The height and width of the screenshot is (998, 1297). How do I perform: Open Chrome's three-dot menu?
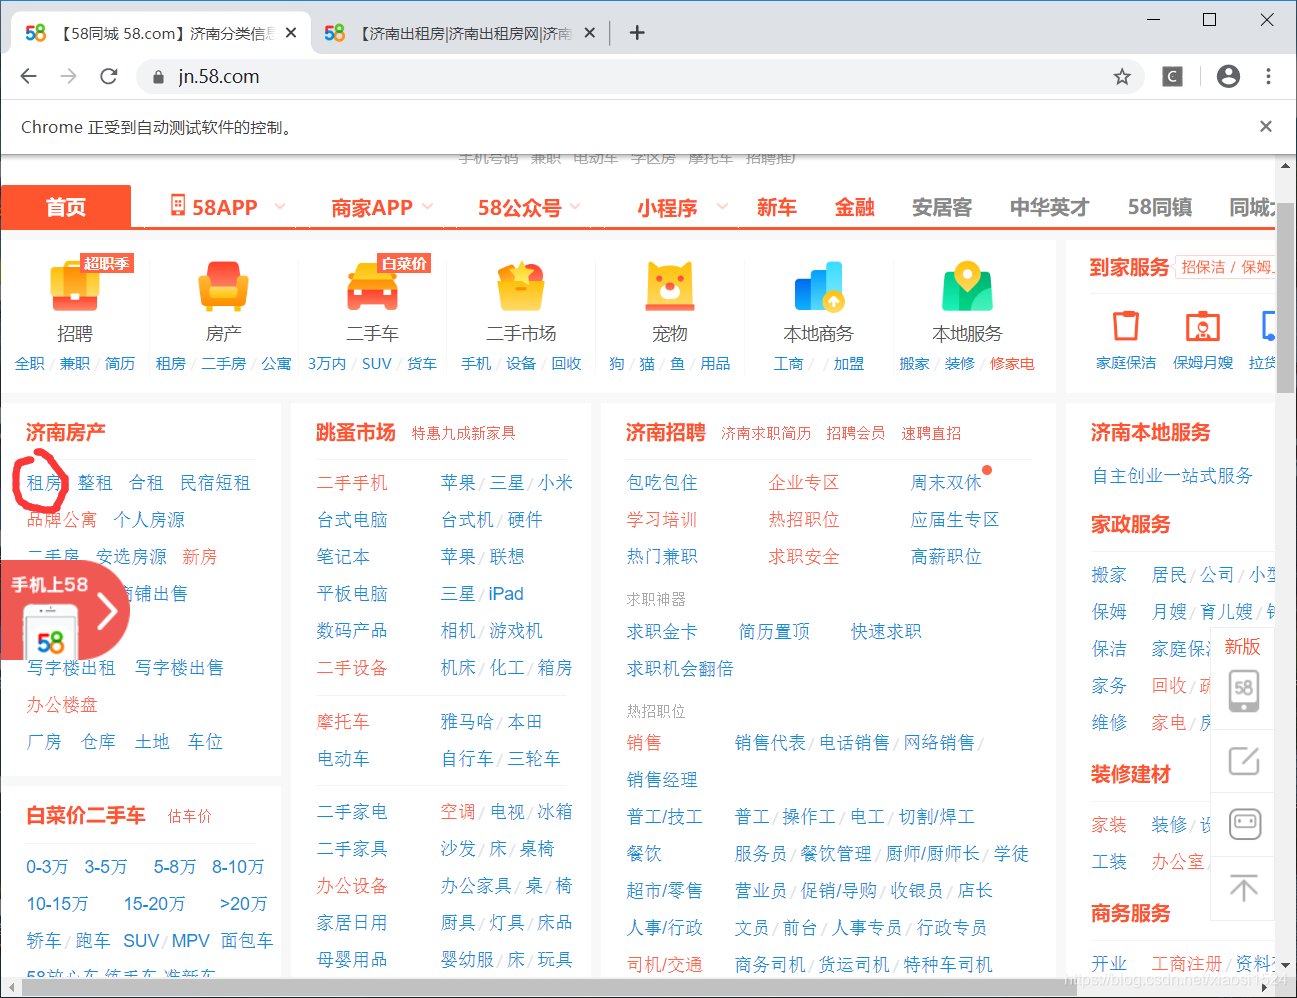1268,76
